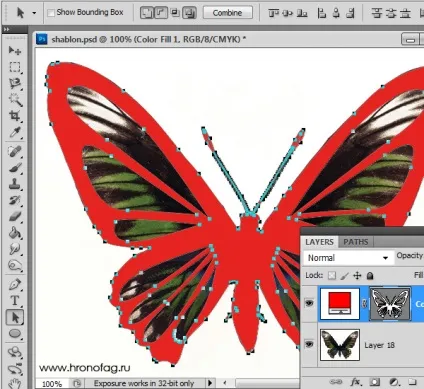Enable the Show Bounding Box checkbox
This screenshot has width=424, height=389.
pos(51,13)
